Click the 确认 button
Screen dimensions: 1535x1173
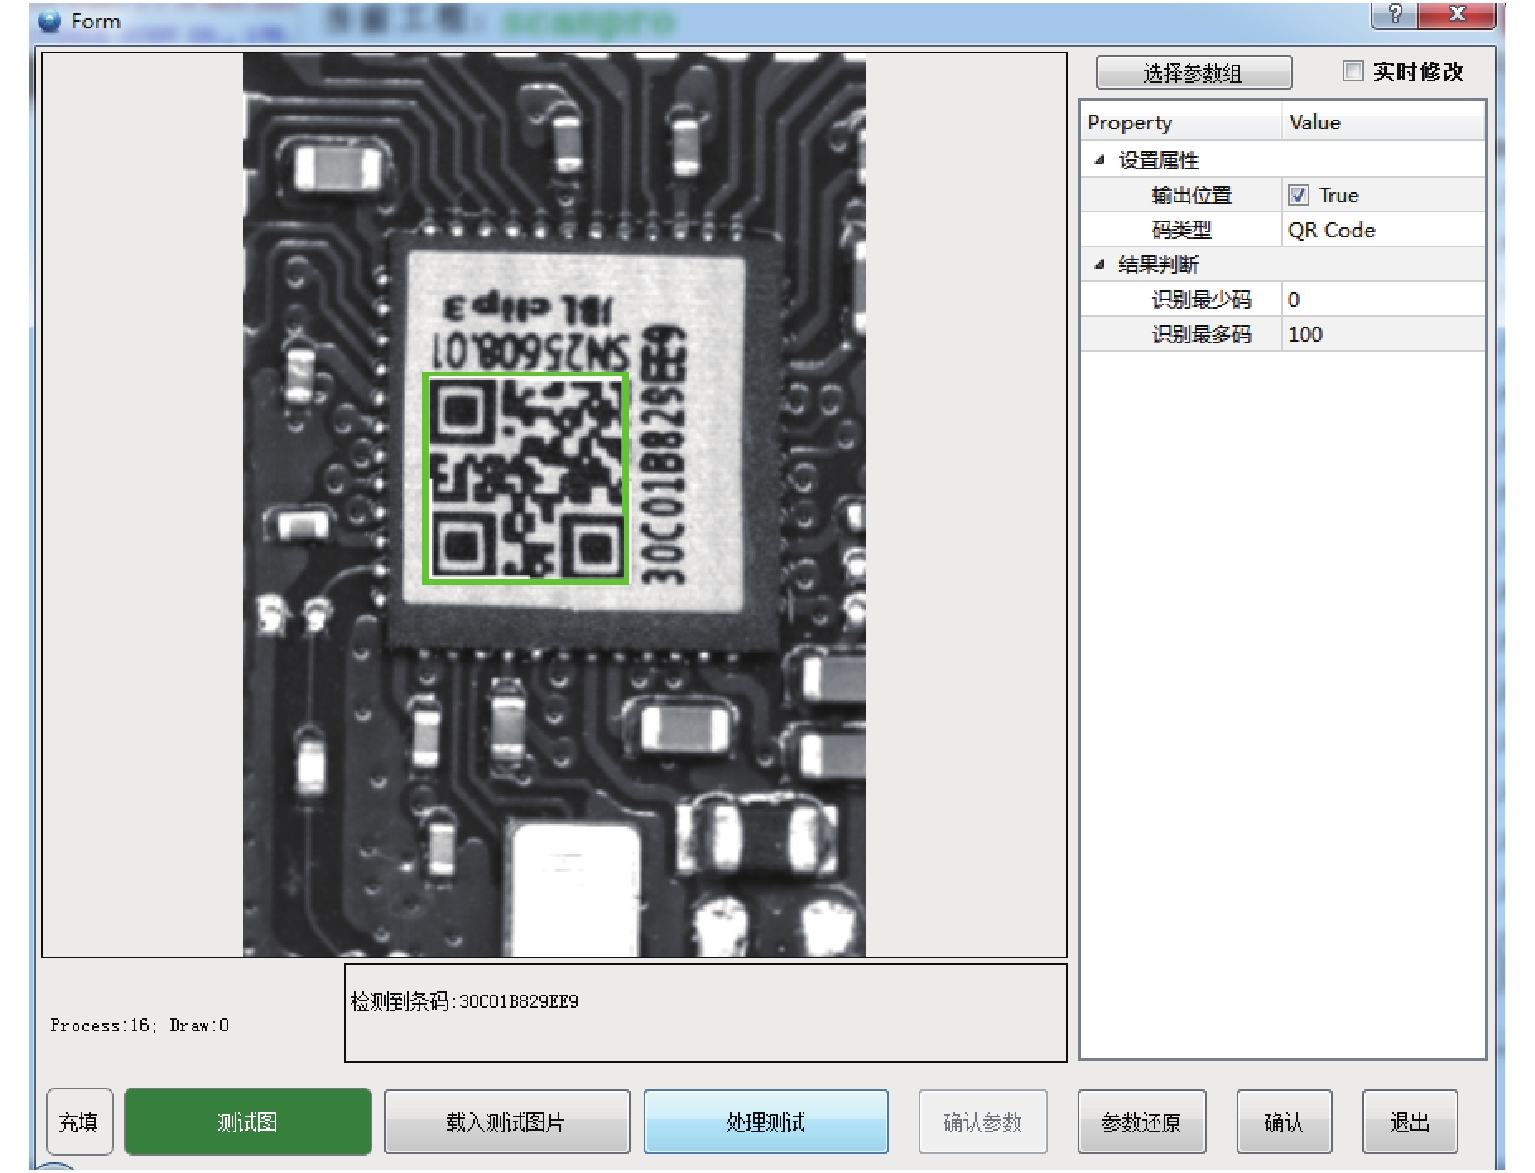click(x=1284, y=1122)
